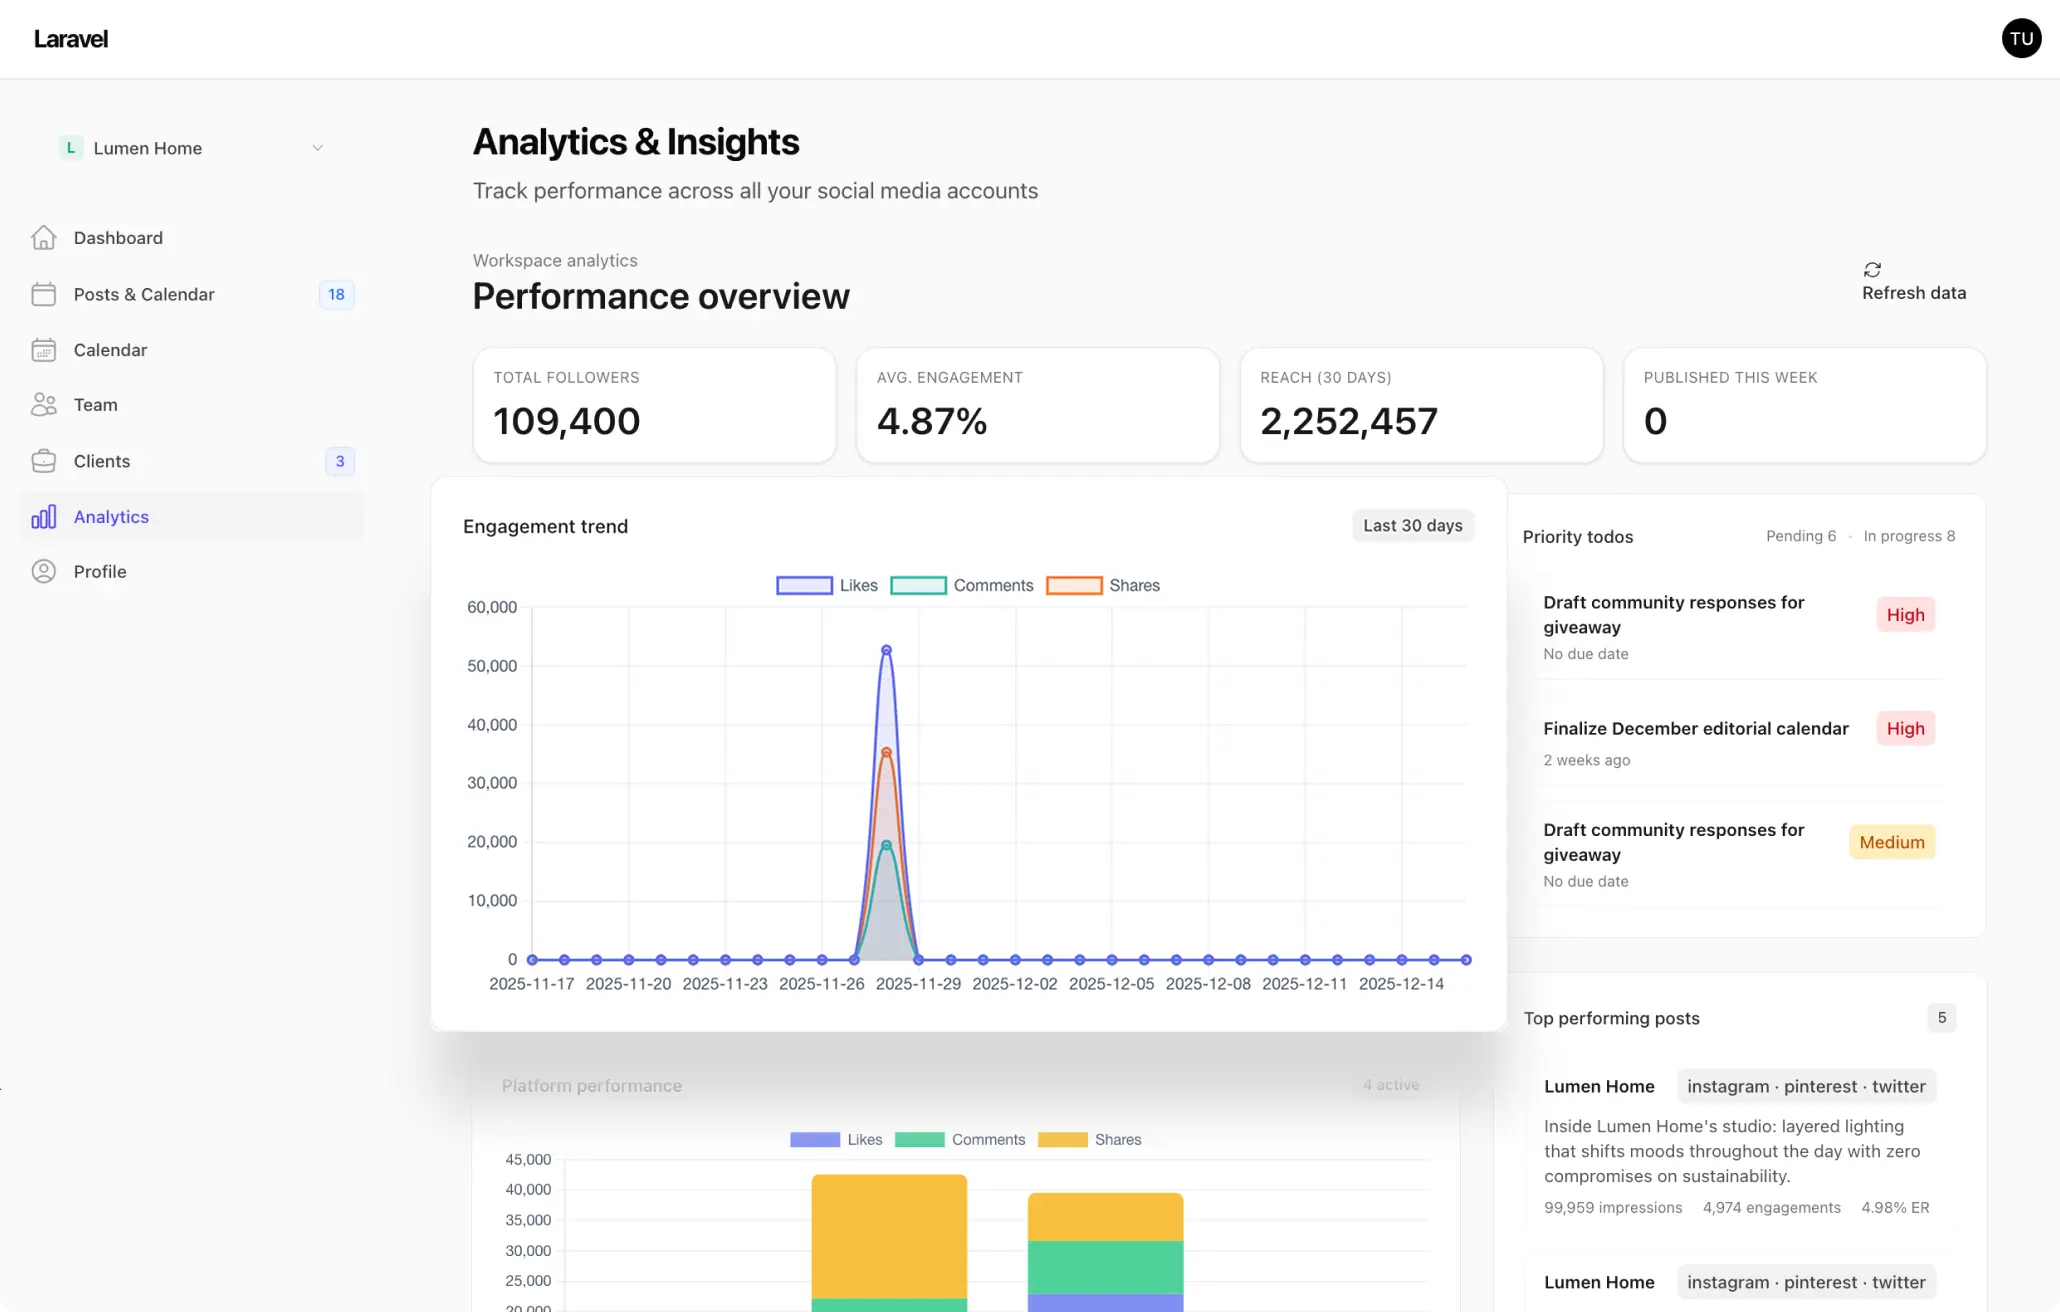Click the Analytics bar chart icon
Image resolution: width=2060 pixels, height=1312 pixels.
[x=44, y=516]
